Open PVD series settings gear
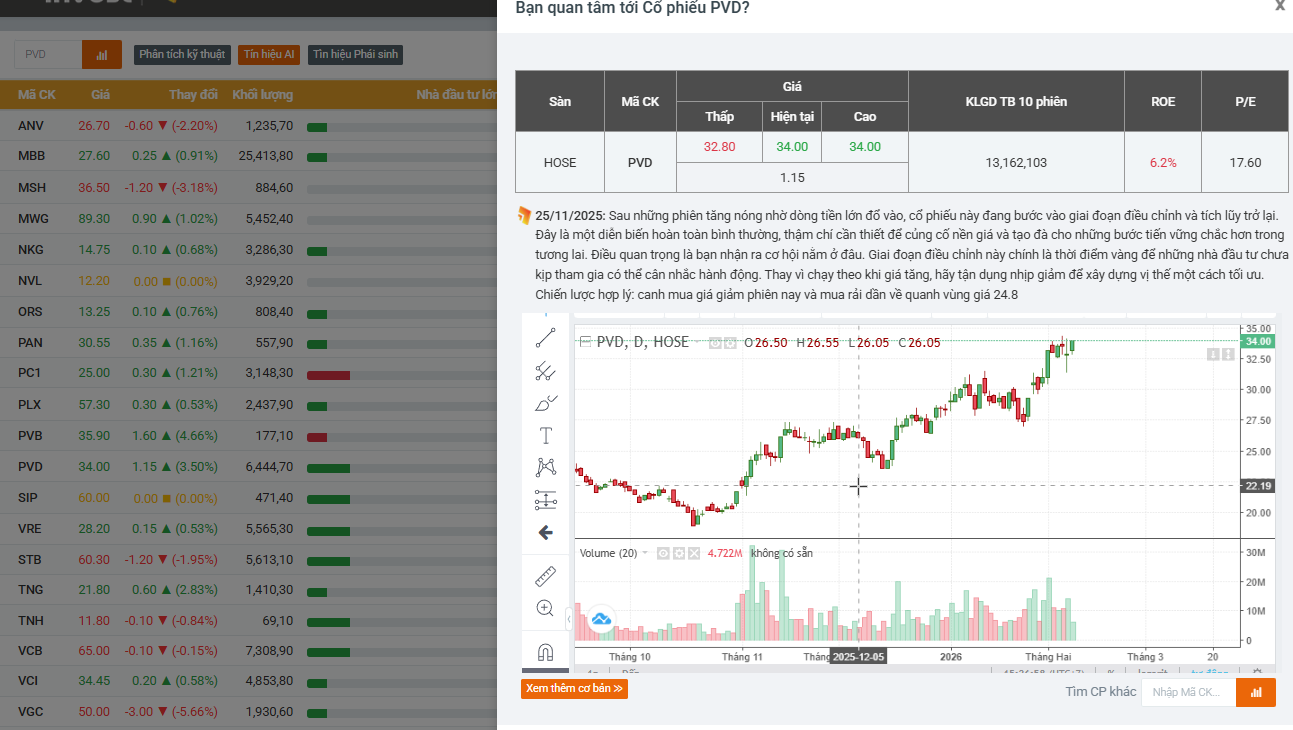The width and height of the screenshot is (1293, 730). click(x=730, y=343)
